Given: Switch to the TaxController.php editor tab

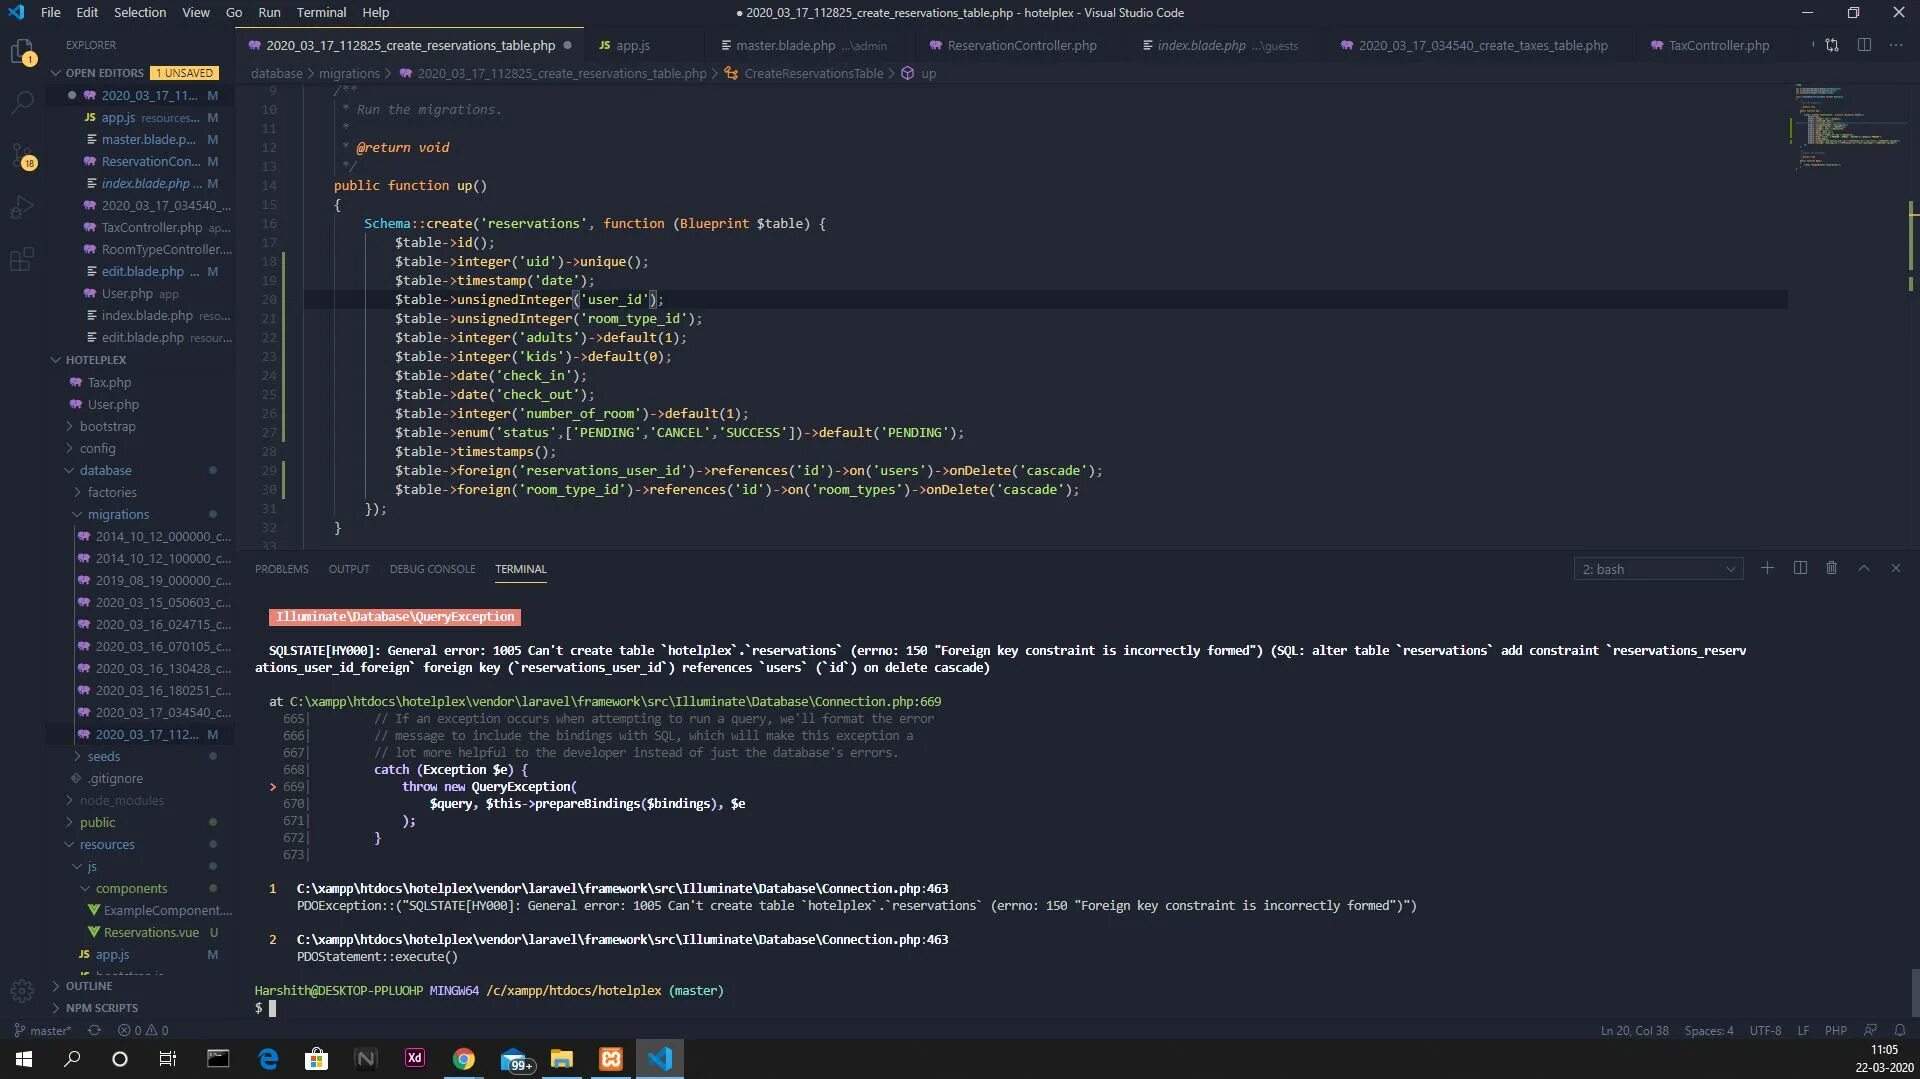Looking at the screenshot, I should click(1718, 45).
